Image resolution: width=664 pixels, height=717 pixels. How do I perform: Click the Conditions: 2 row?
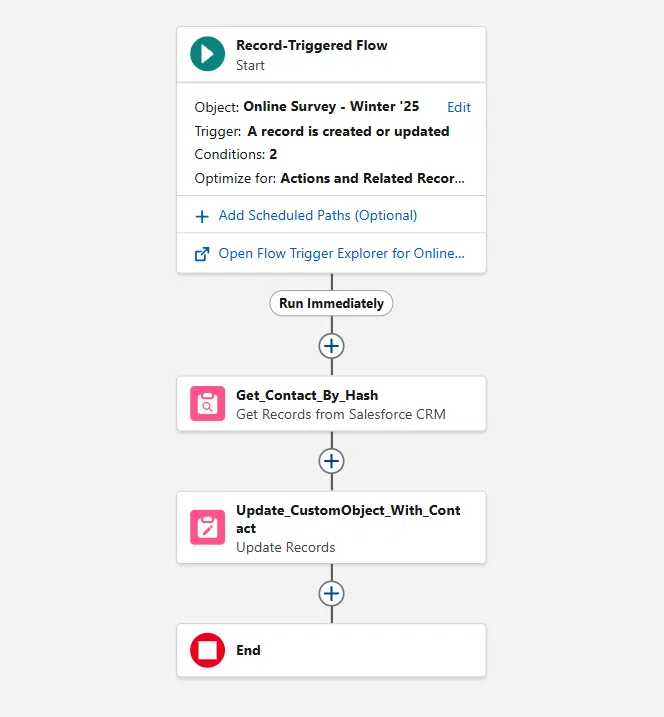[x=236, y=154]
